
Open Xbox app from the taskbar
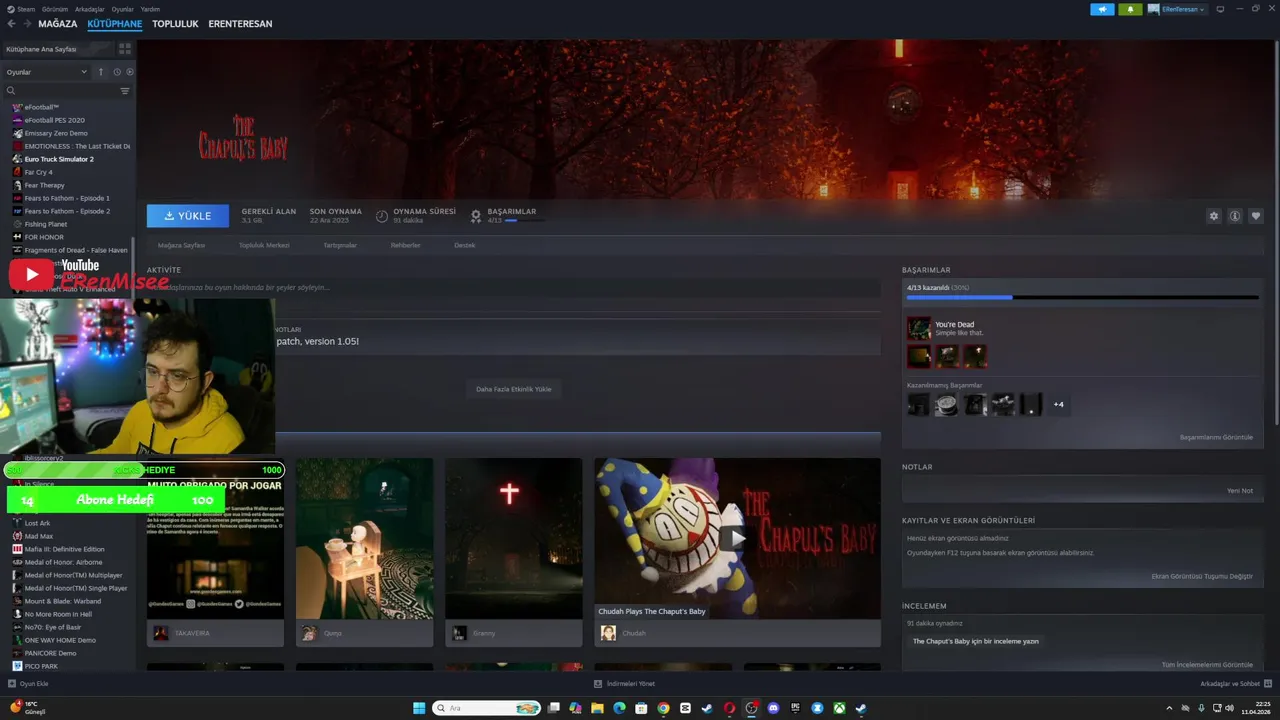(839, 708)
